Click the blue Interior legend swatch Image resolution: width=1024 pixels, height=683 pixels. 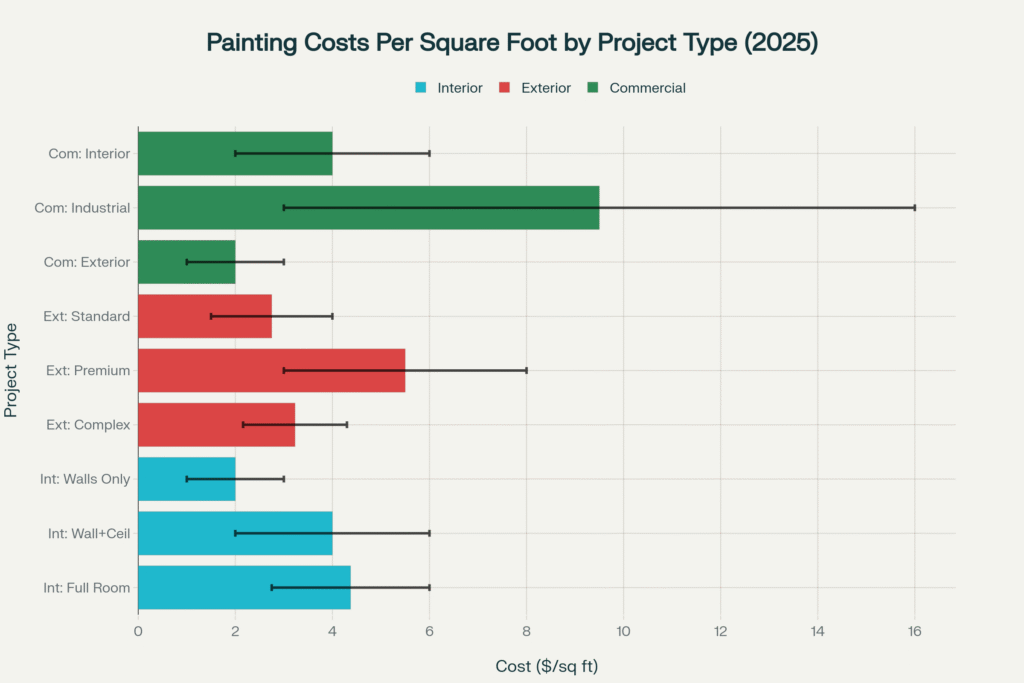point(421,88)
